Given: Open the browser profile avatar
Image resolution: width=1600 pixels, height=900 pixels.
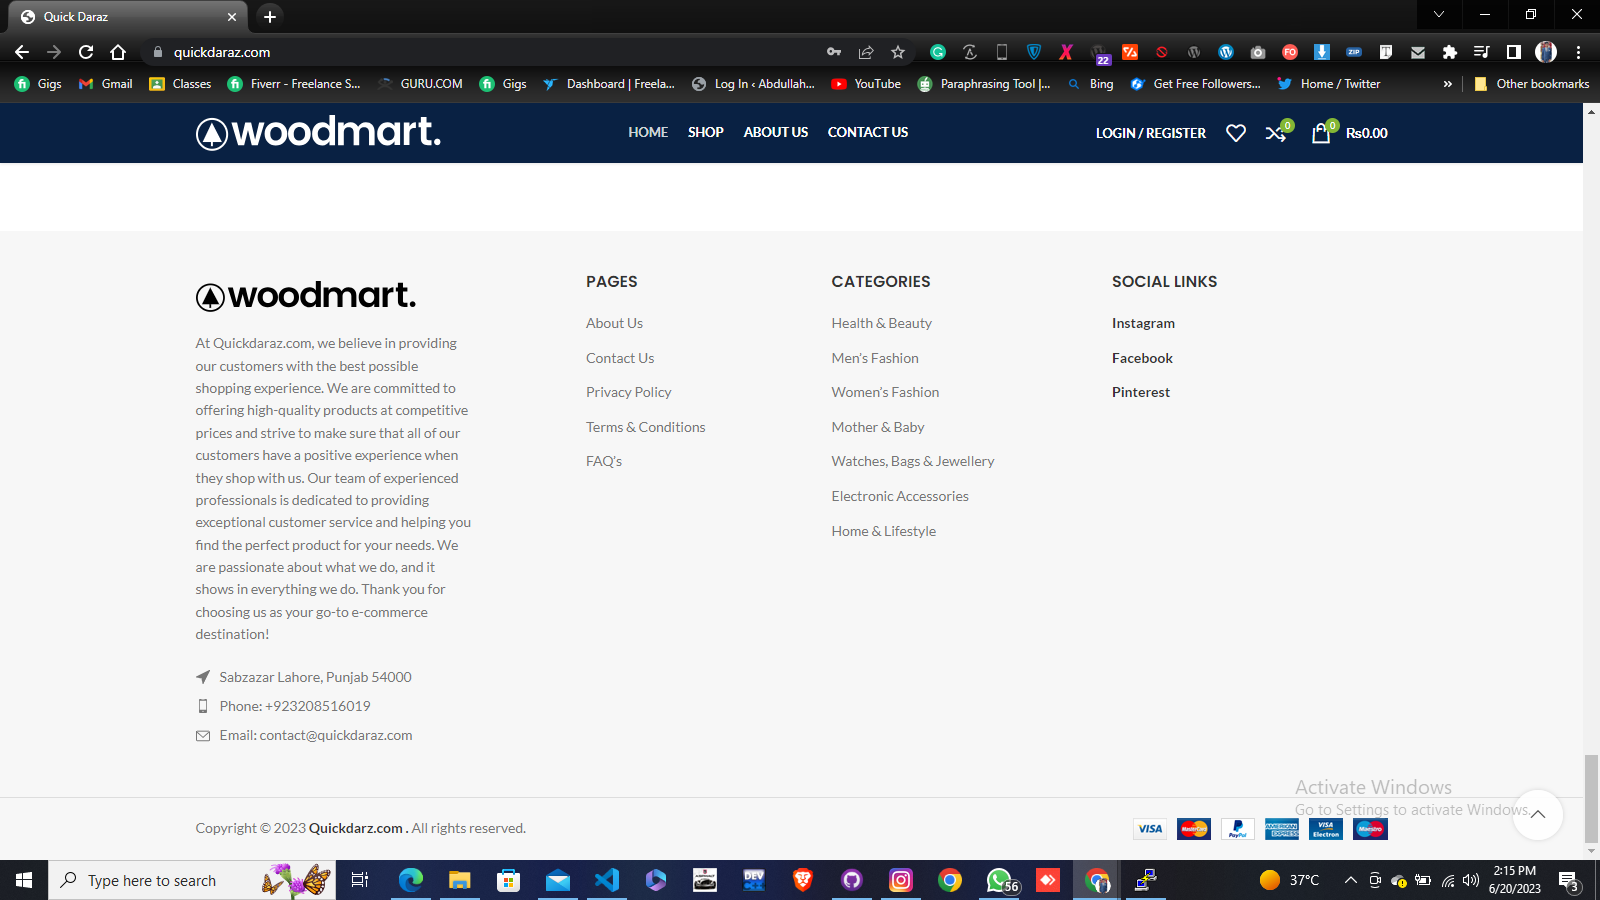Looking at the screenshot, I should click(x=1546, y=52).
